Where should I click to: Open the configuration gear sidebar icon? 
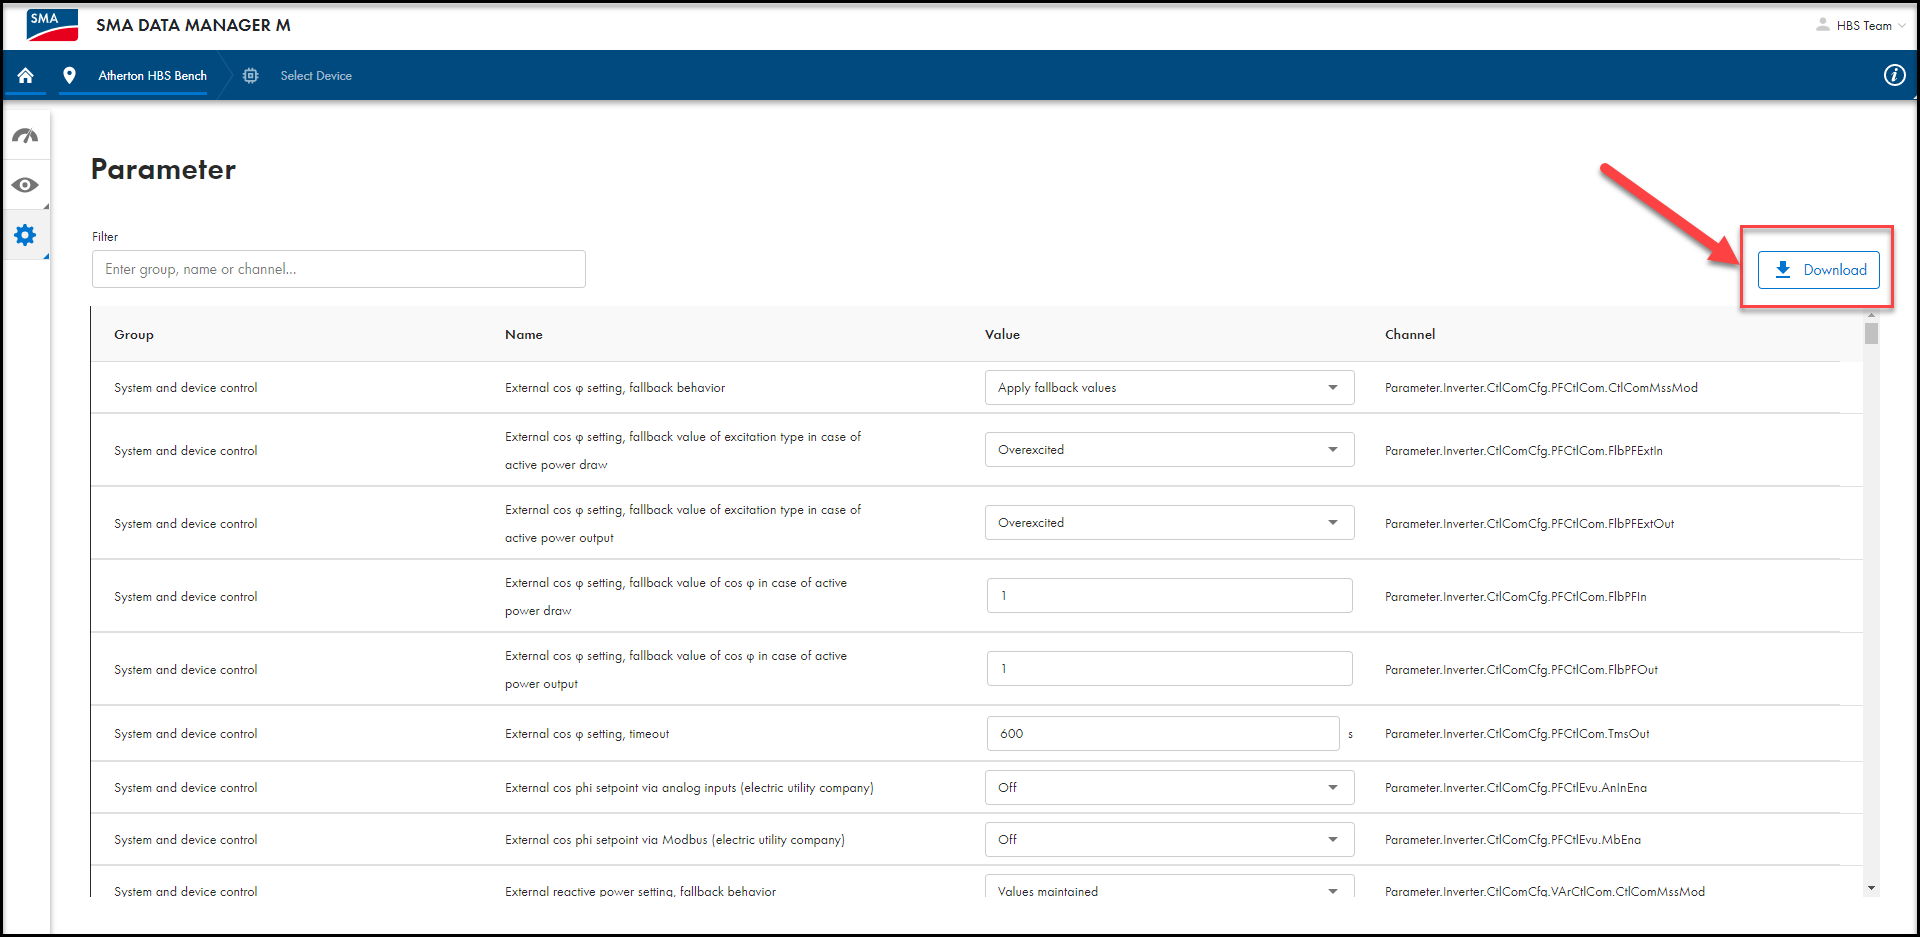[x=25, y=235]
